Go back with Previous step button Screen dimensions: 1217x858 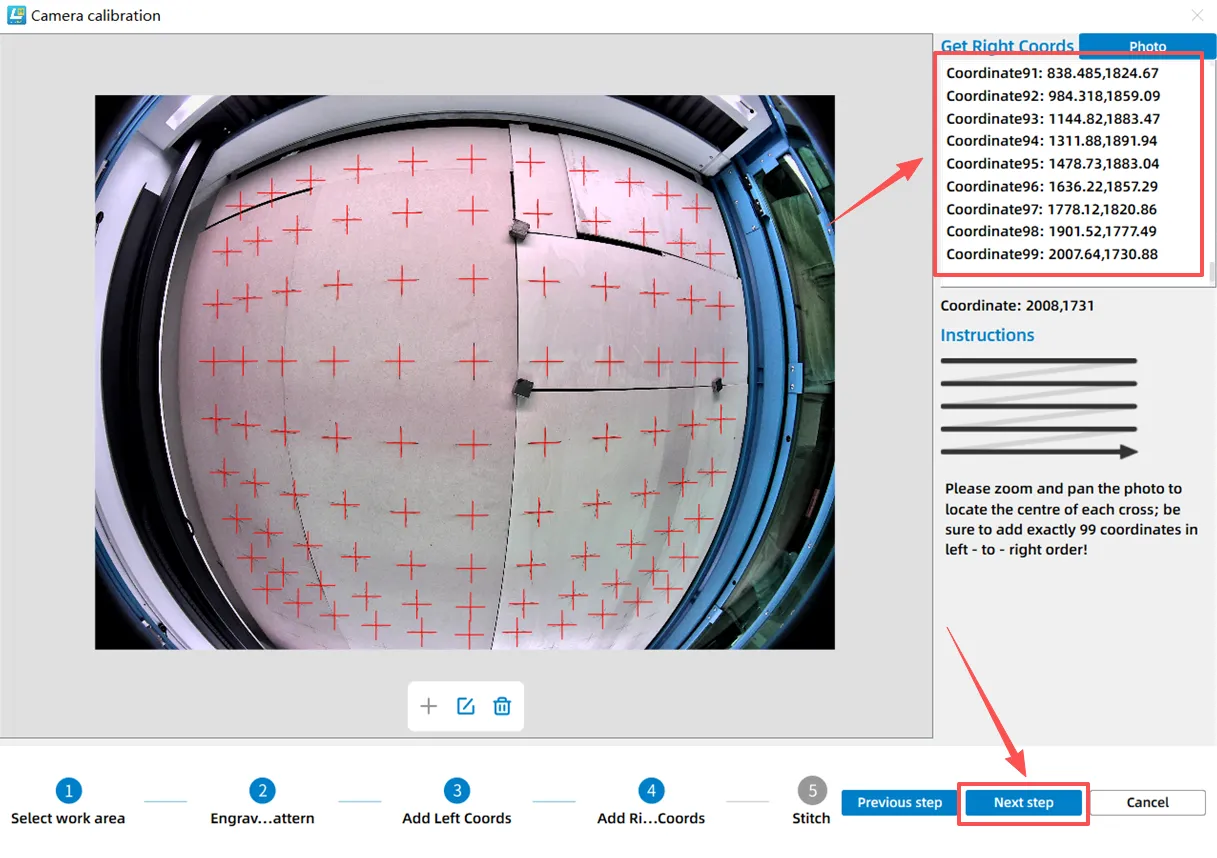coord(899,802)
